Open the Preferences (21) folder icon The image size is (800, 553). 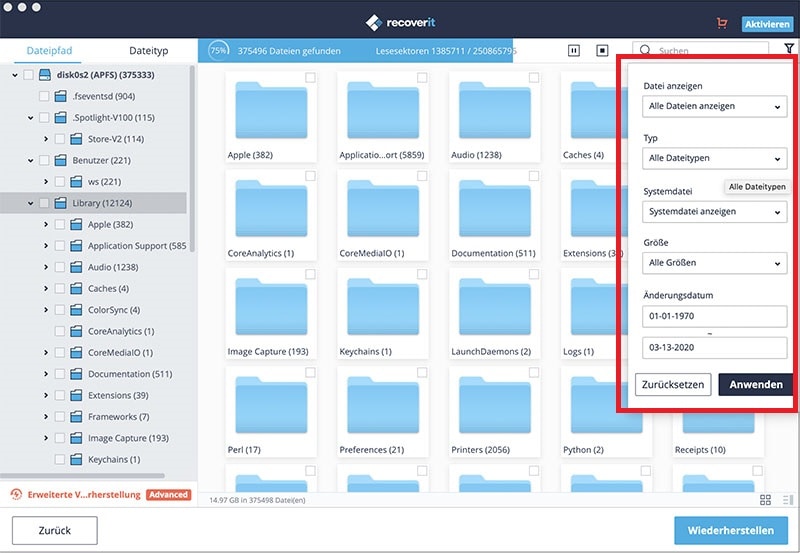pyautogui.click(x=383, y=406)
